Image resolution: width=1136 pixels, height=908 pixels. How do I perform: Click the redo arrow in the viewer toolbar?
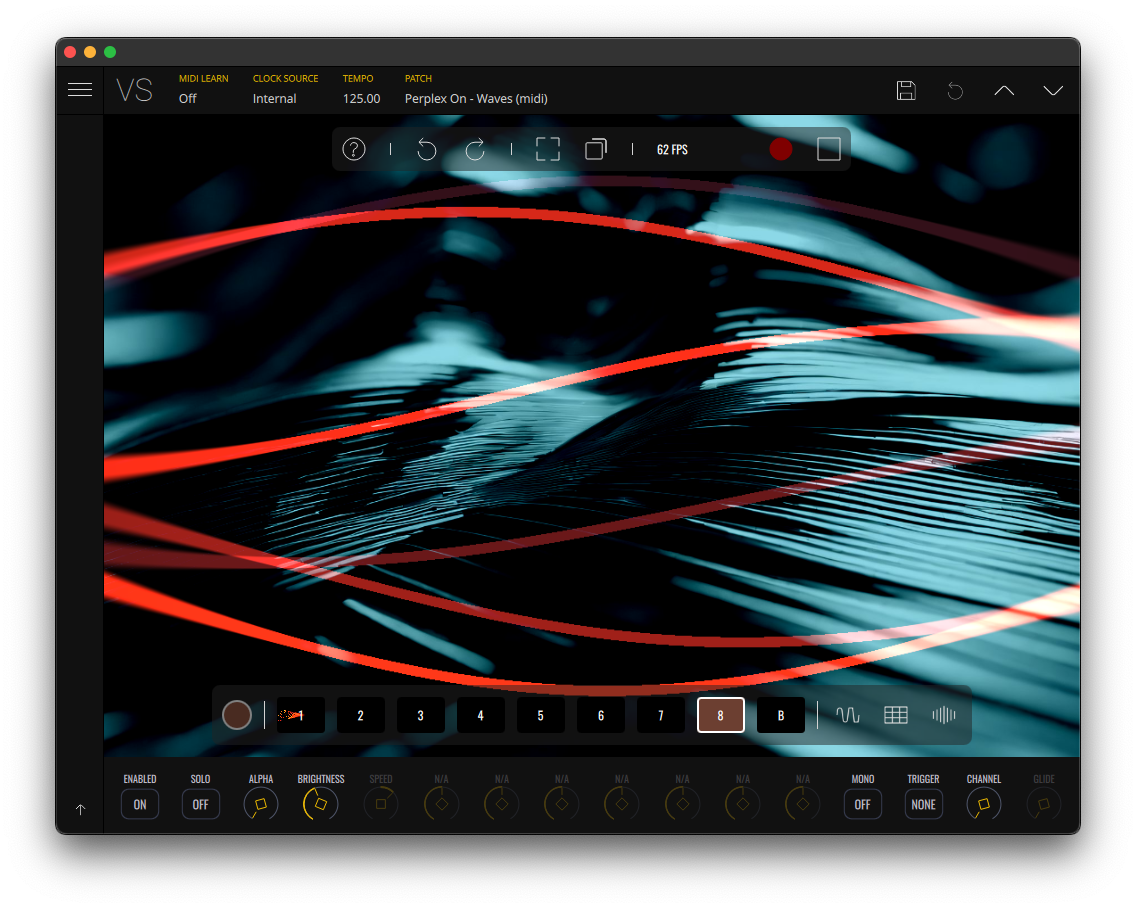pyautogui.click(x=475, y=149)
